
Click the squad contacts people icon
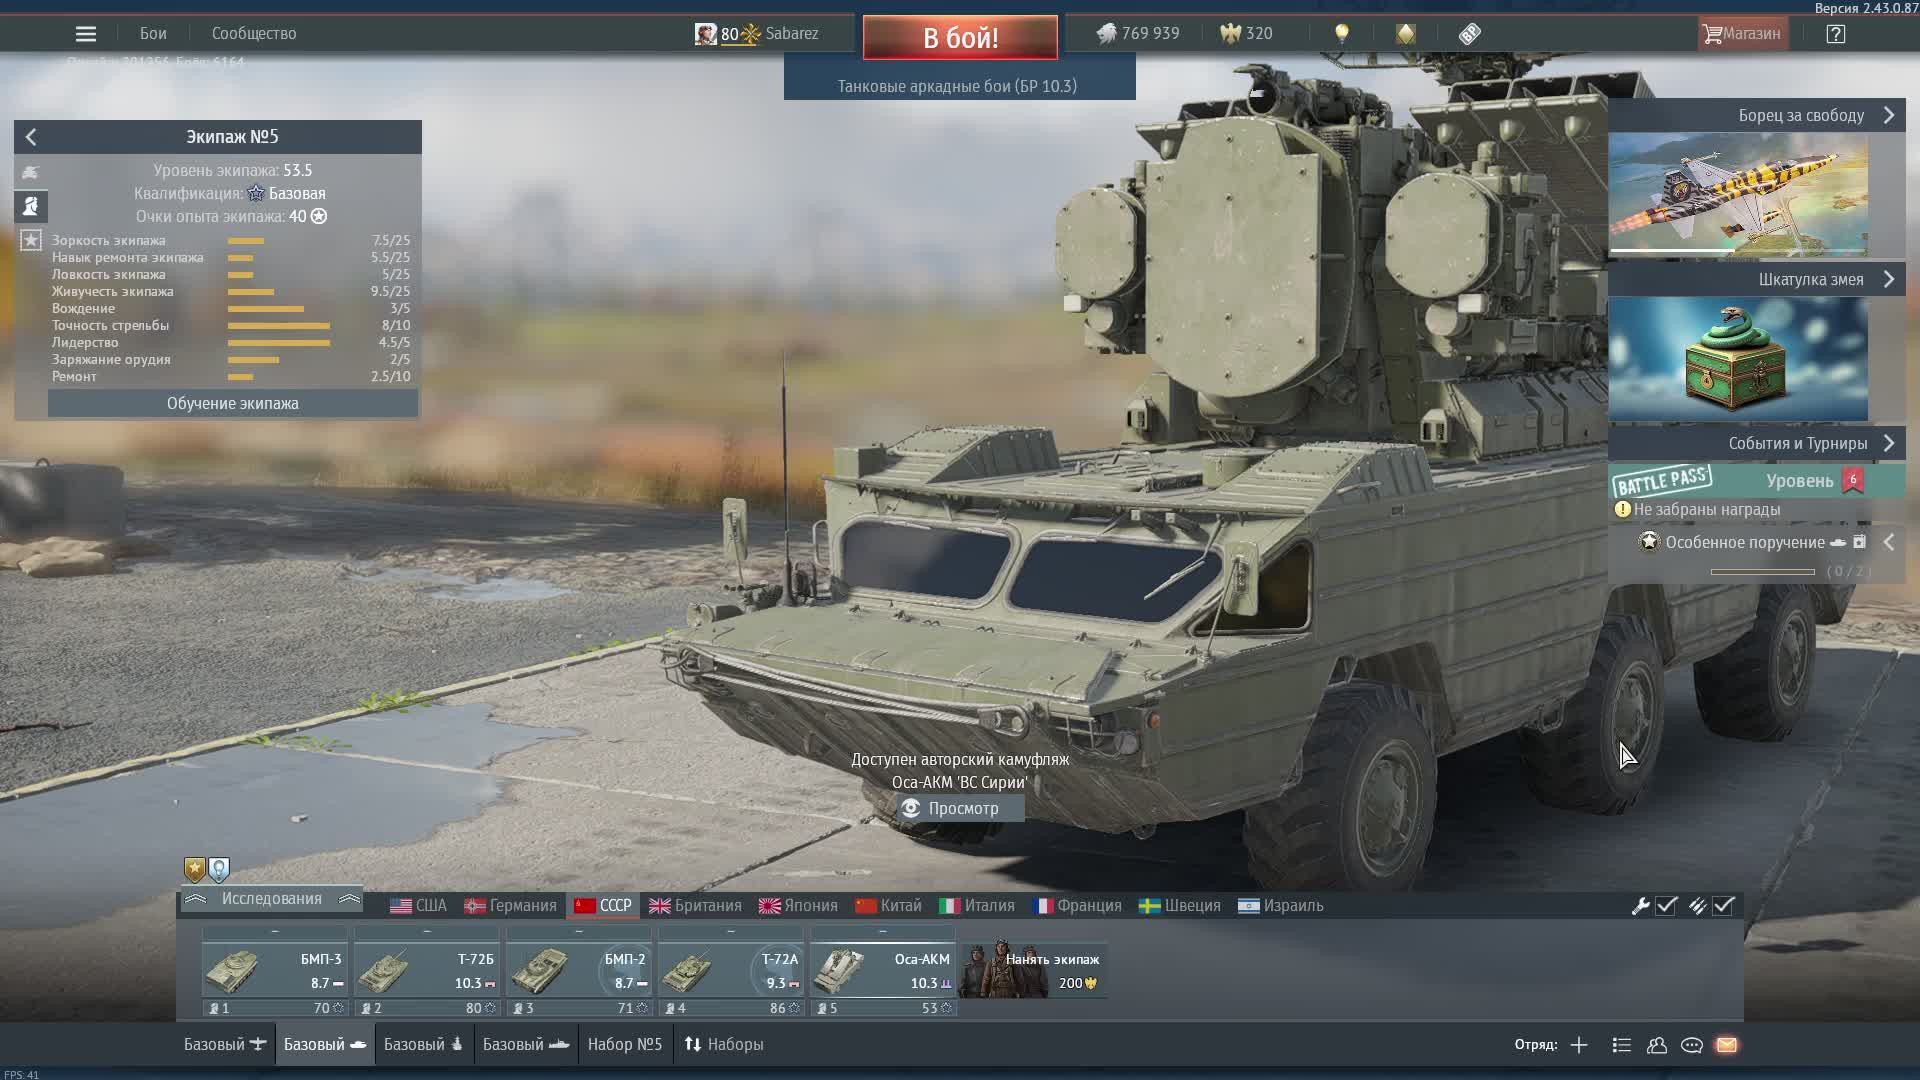pyautogui.click(x=1657, y=1045)
